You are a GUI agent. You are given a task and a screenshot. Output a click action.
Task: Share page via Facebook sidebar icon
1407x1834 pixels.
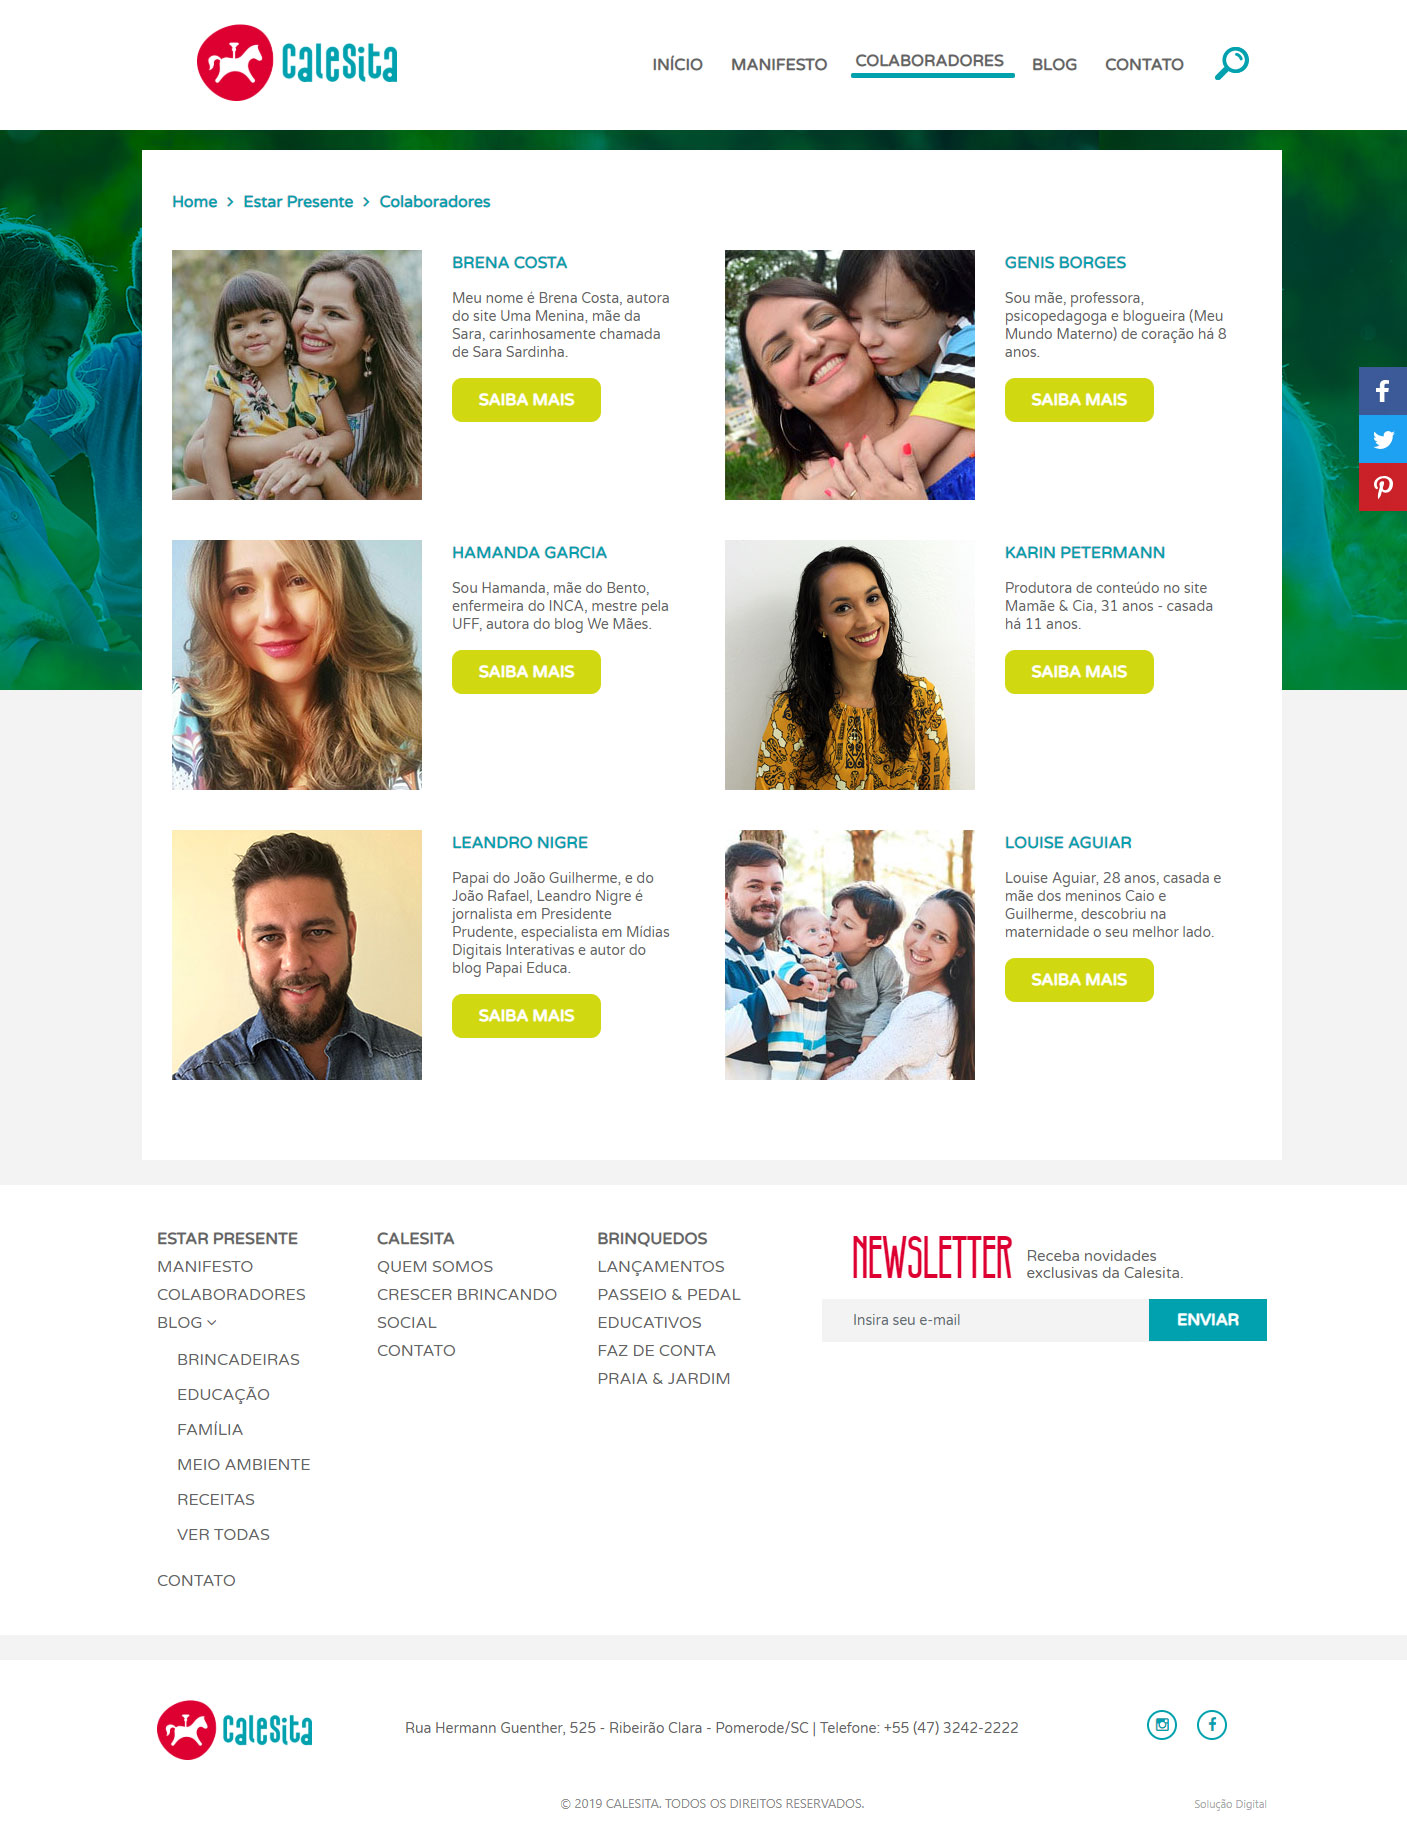coord(1383,391)
